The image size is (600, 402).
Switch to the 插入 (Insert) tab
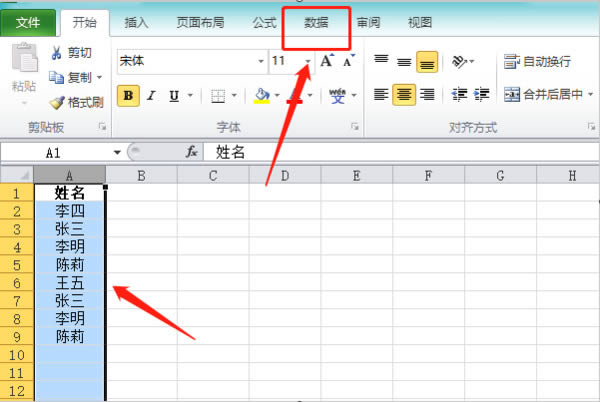(x=138, y=22)
